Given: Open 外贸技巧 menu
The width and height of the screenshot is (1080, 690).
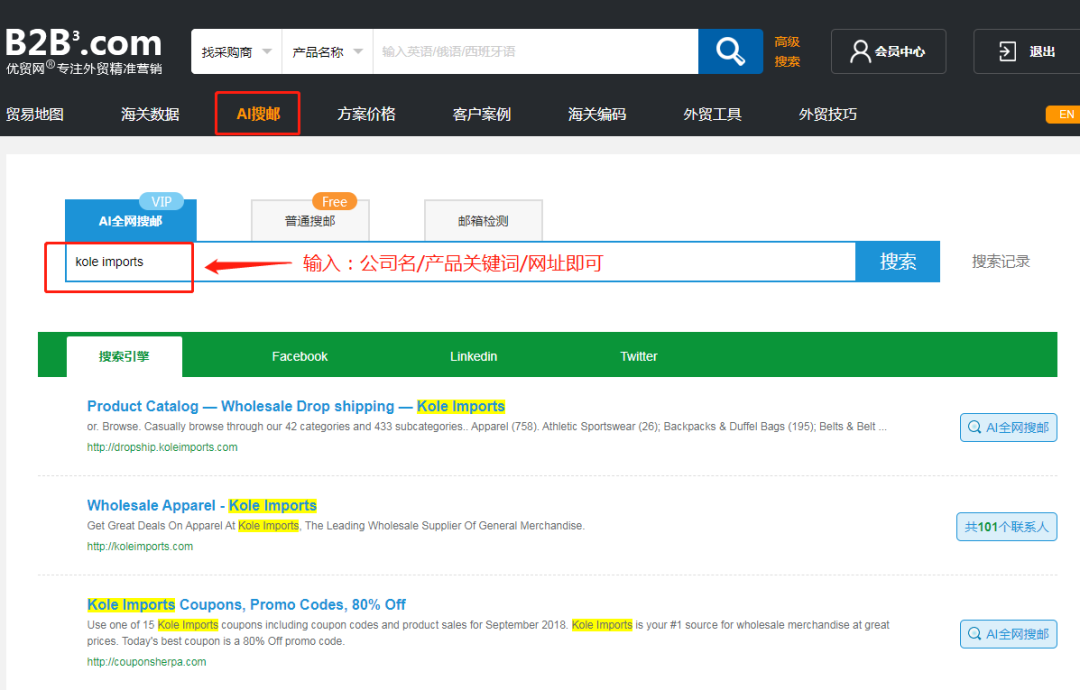Looking at the screenshot, I should click(x=828, y=114).
